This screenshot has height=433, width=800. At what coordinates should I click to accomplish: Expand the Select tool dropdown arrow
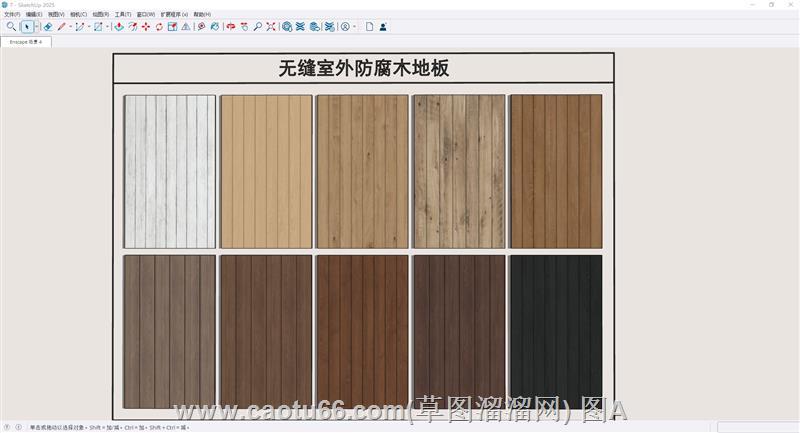click(37, 27)
